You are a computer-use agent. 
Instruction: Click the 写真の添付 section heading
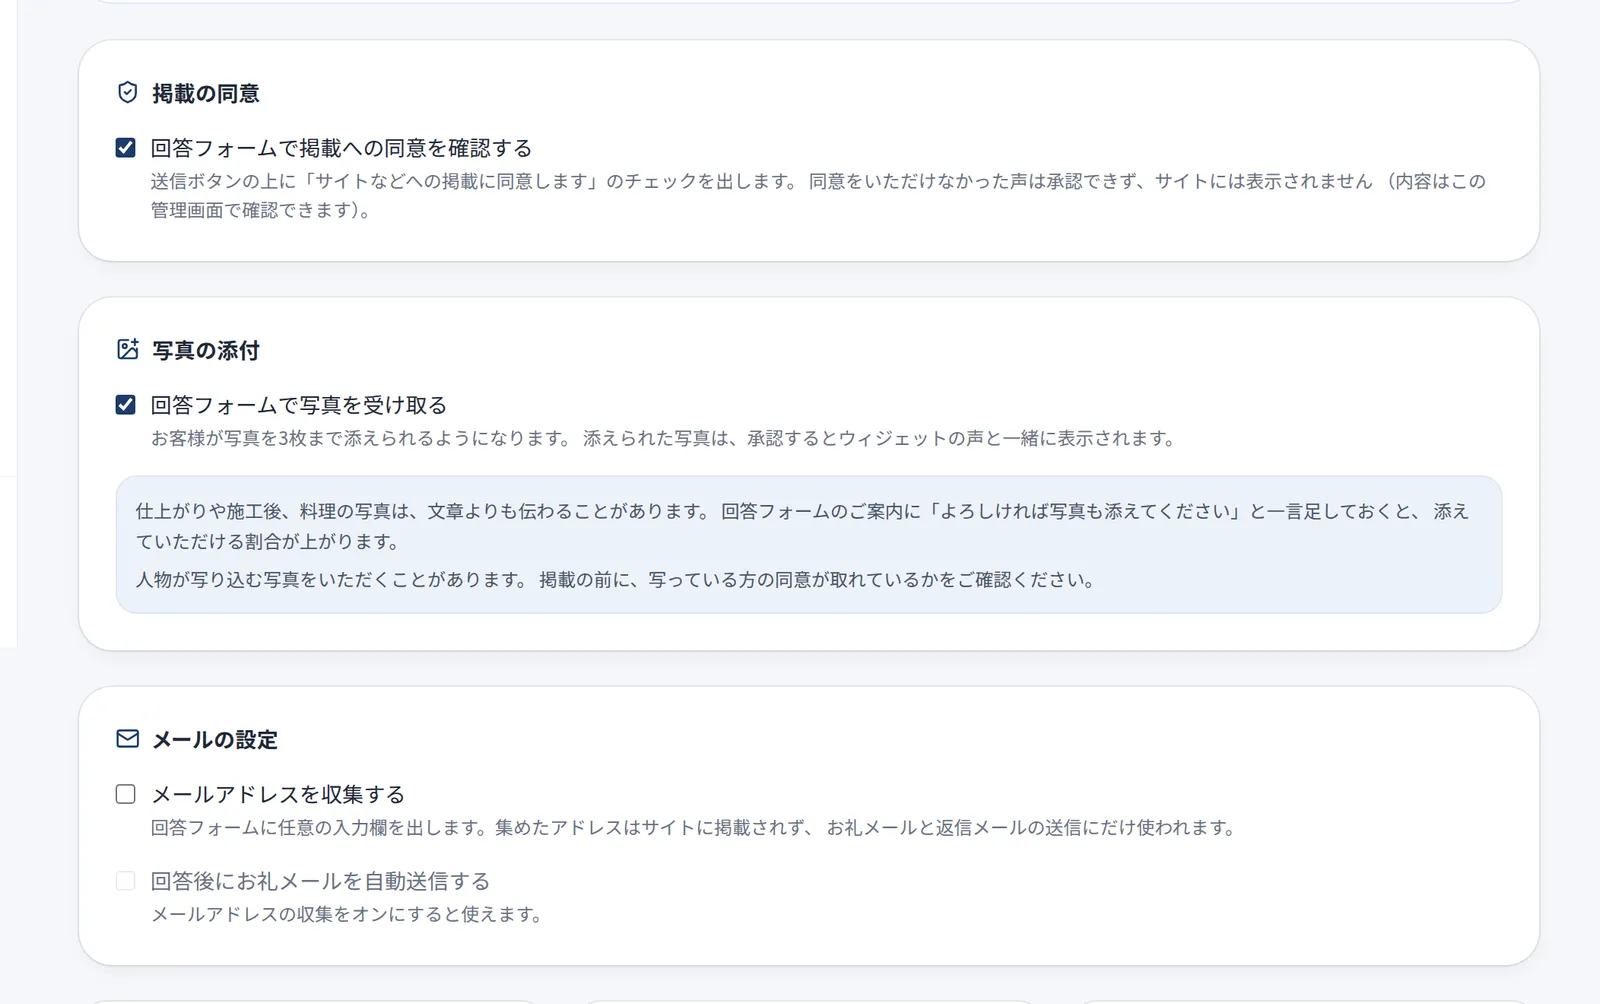(206, 351)
